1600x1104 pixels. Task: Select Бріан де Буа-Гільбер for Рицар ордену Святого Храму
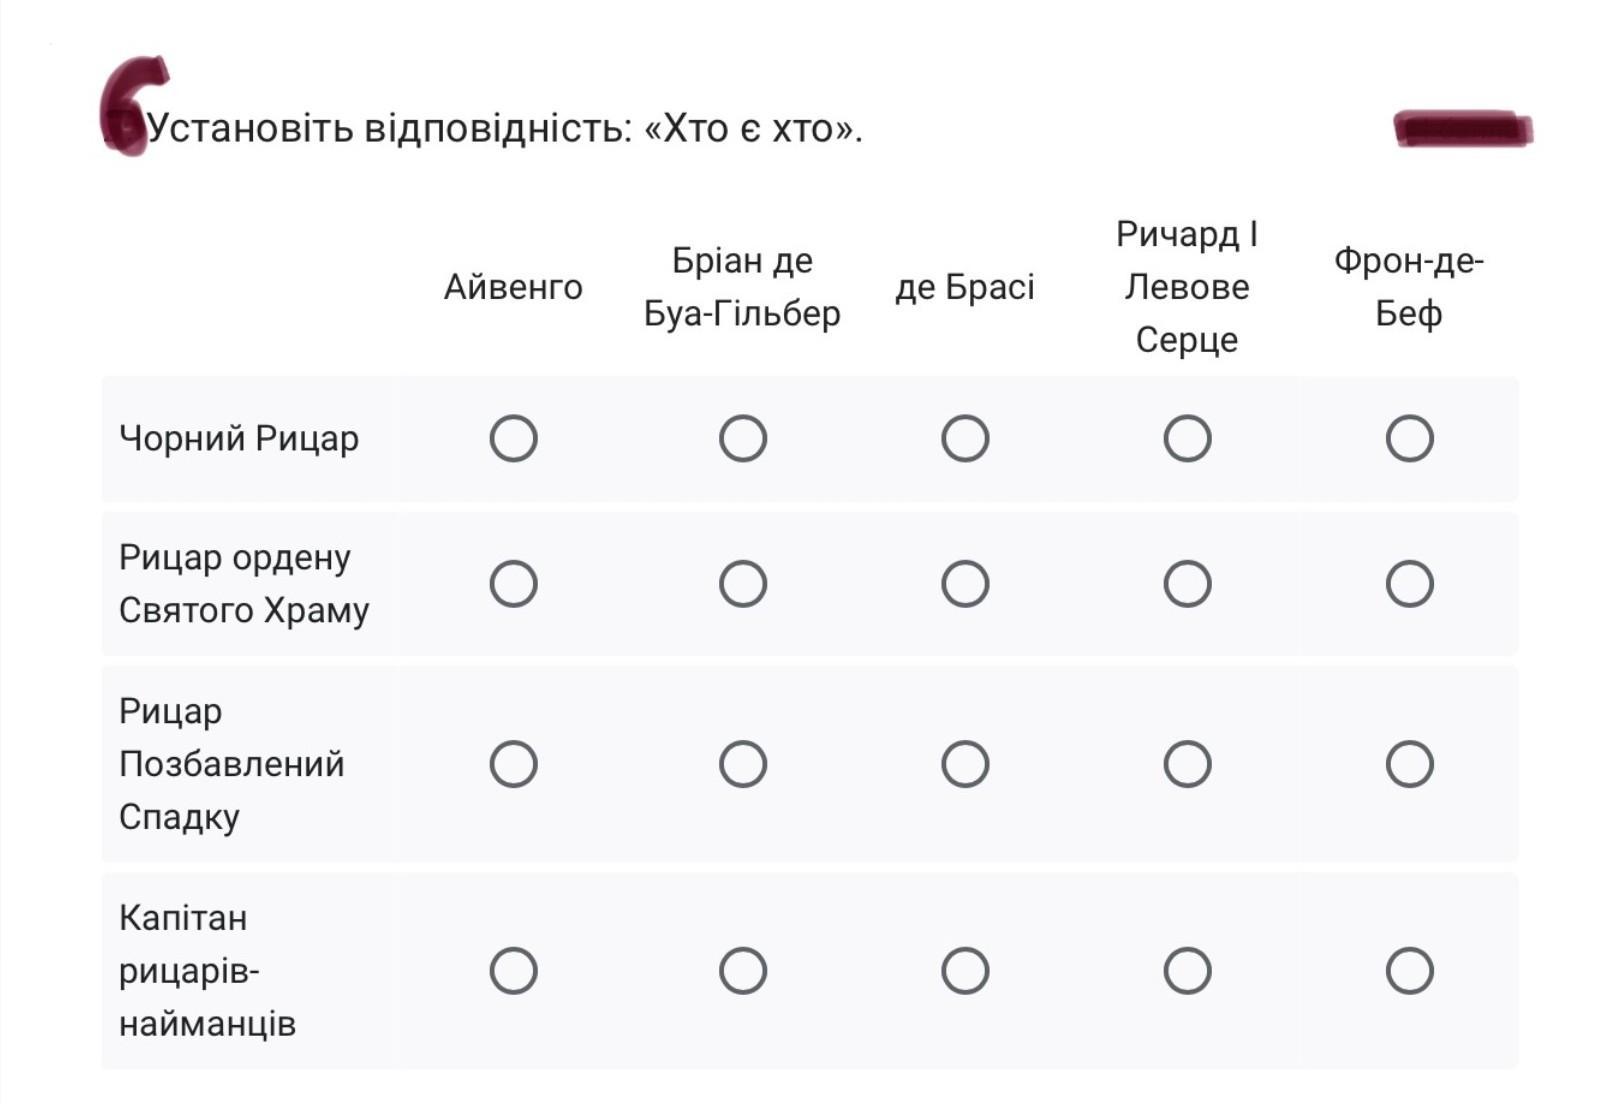(x=742, y=583)
